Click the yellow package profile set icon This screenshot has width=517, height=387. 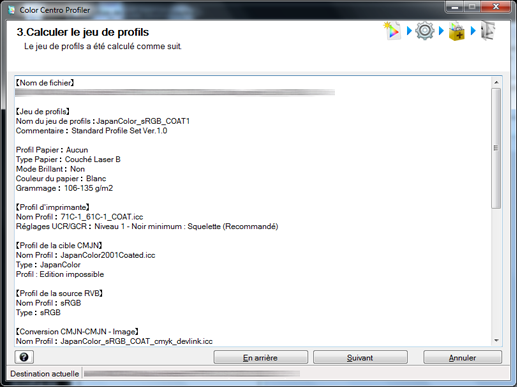456,31
